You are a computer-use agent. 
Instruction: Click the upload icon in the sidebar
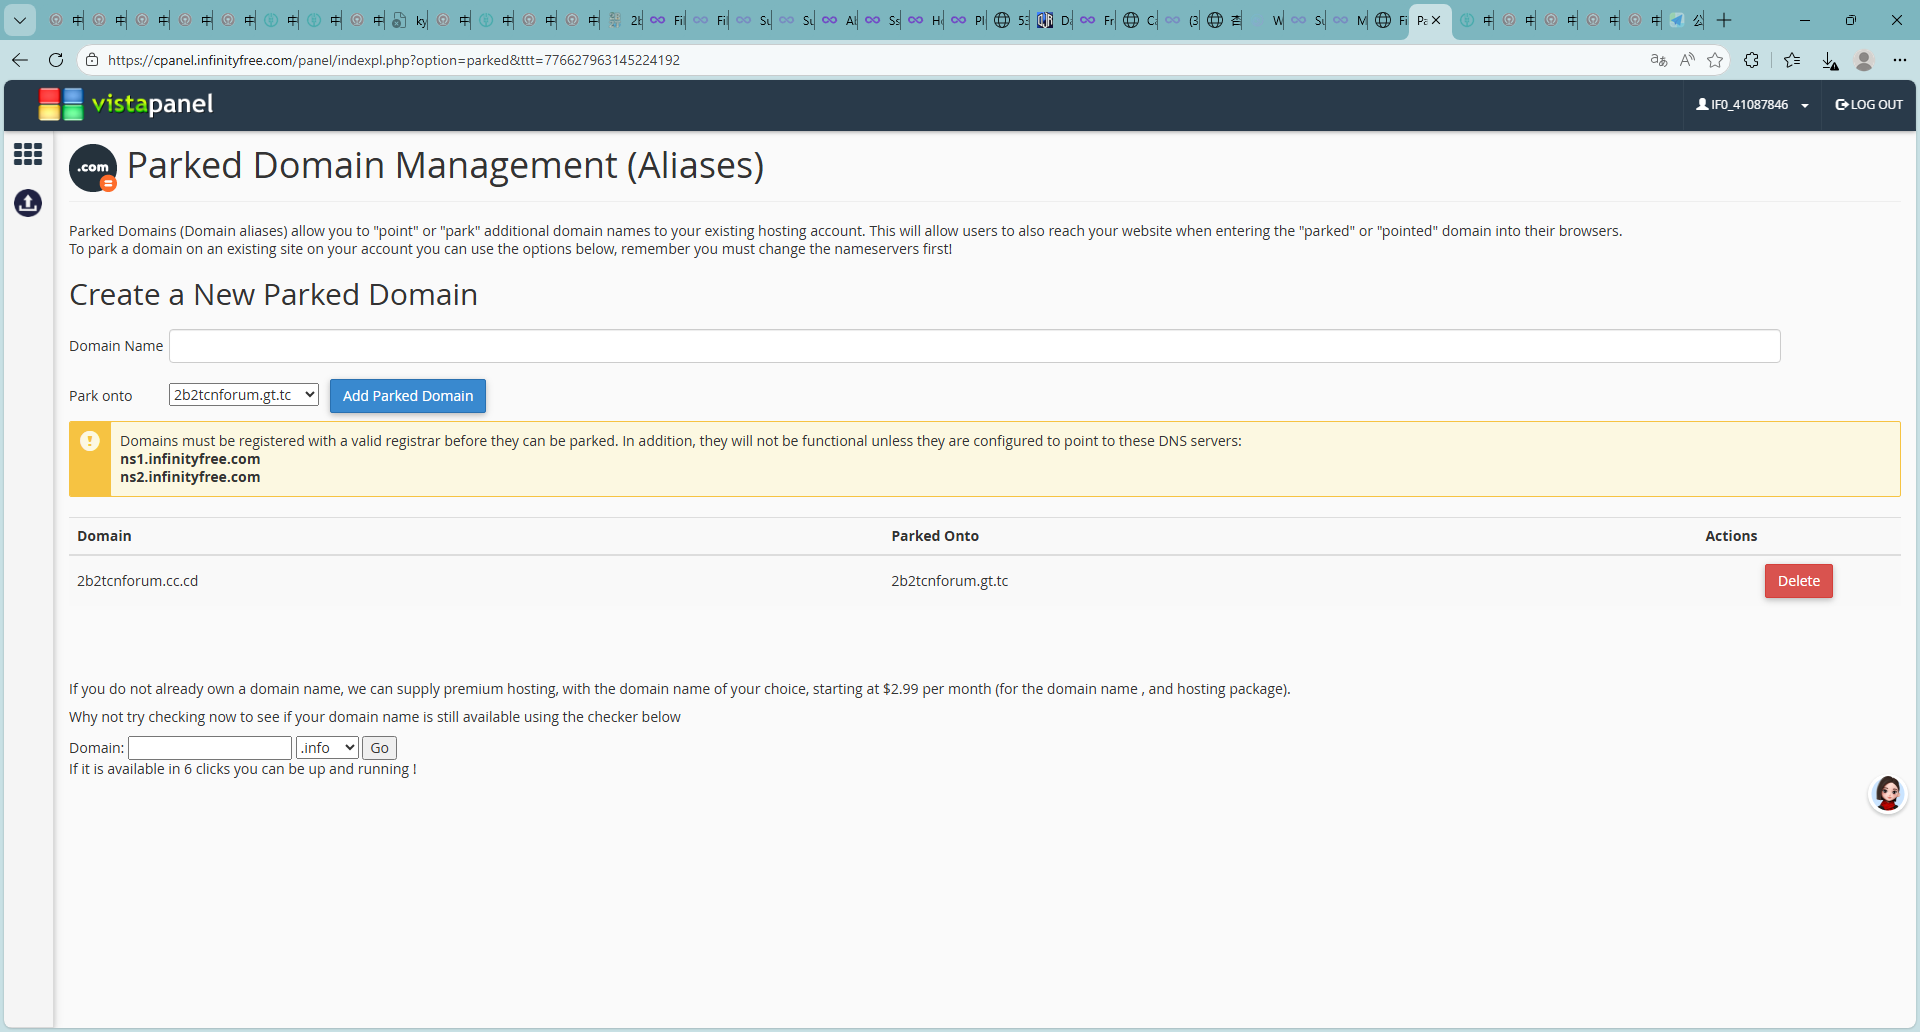pyautogui.click(x=28, y=203)
